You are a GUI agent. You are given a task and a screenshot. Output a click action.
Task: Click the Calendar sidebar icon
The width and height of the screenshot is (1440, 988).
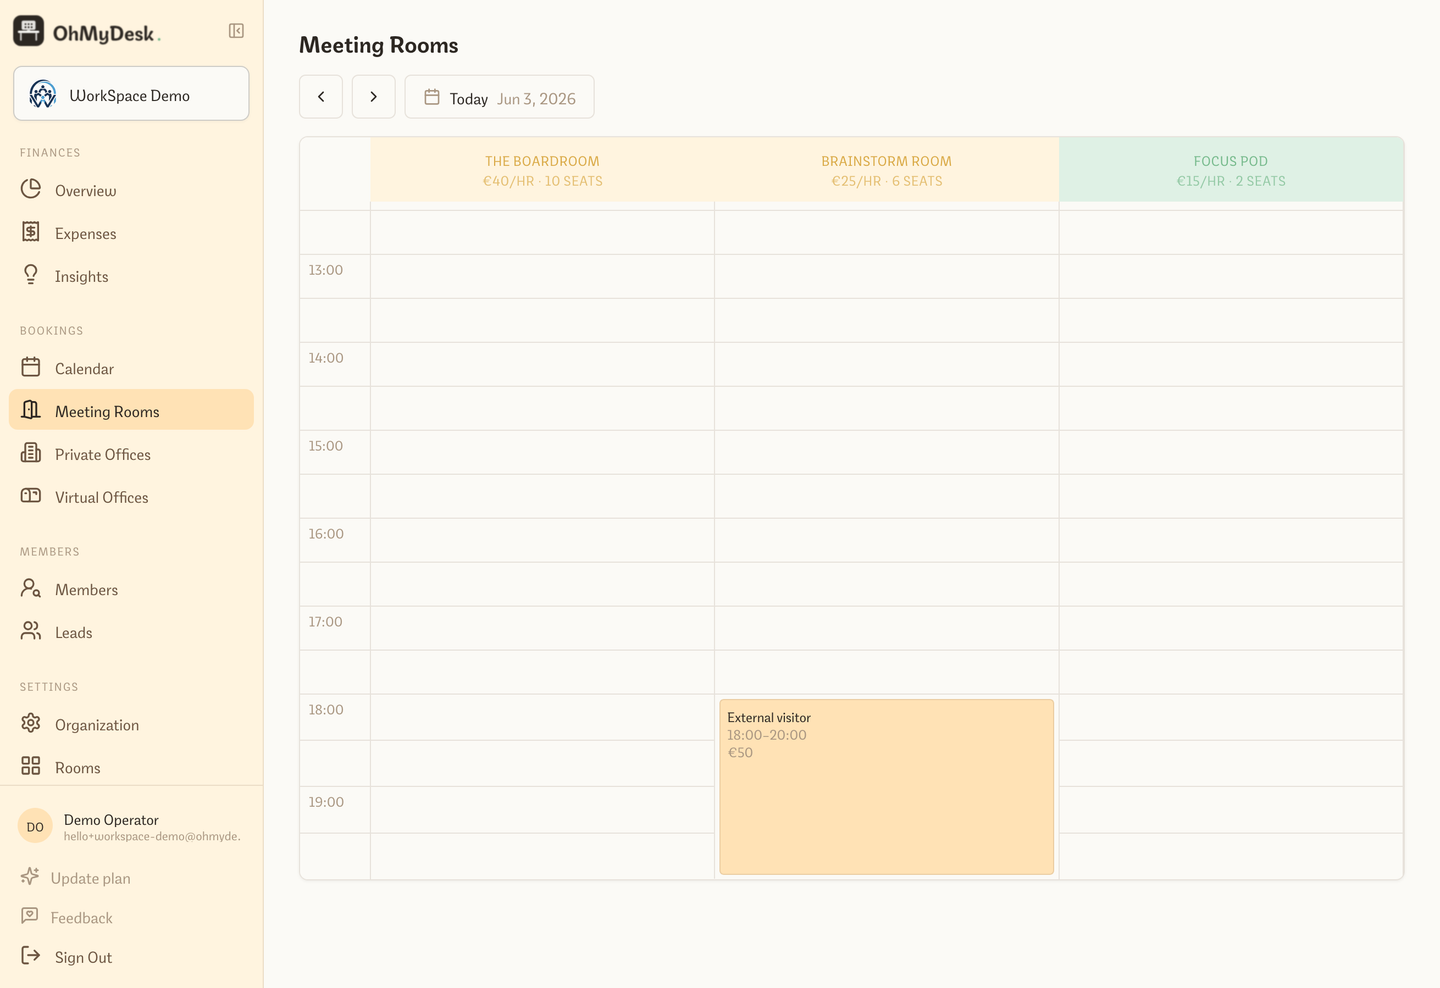pos(31,367)
